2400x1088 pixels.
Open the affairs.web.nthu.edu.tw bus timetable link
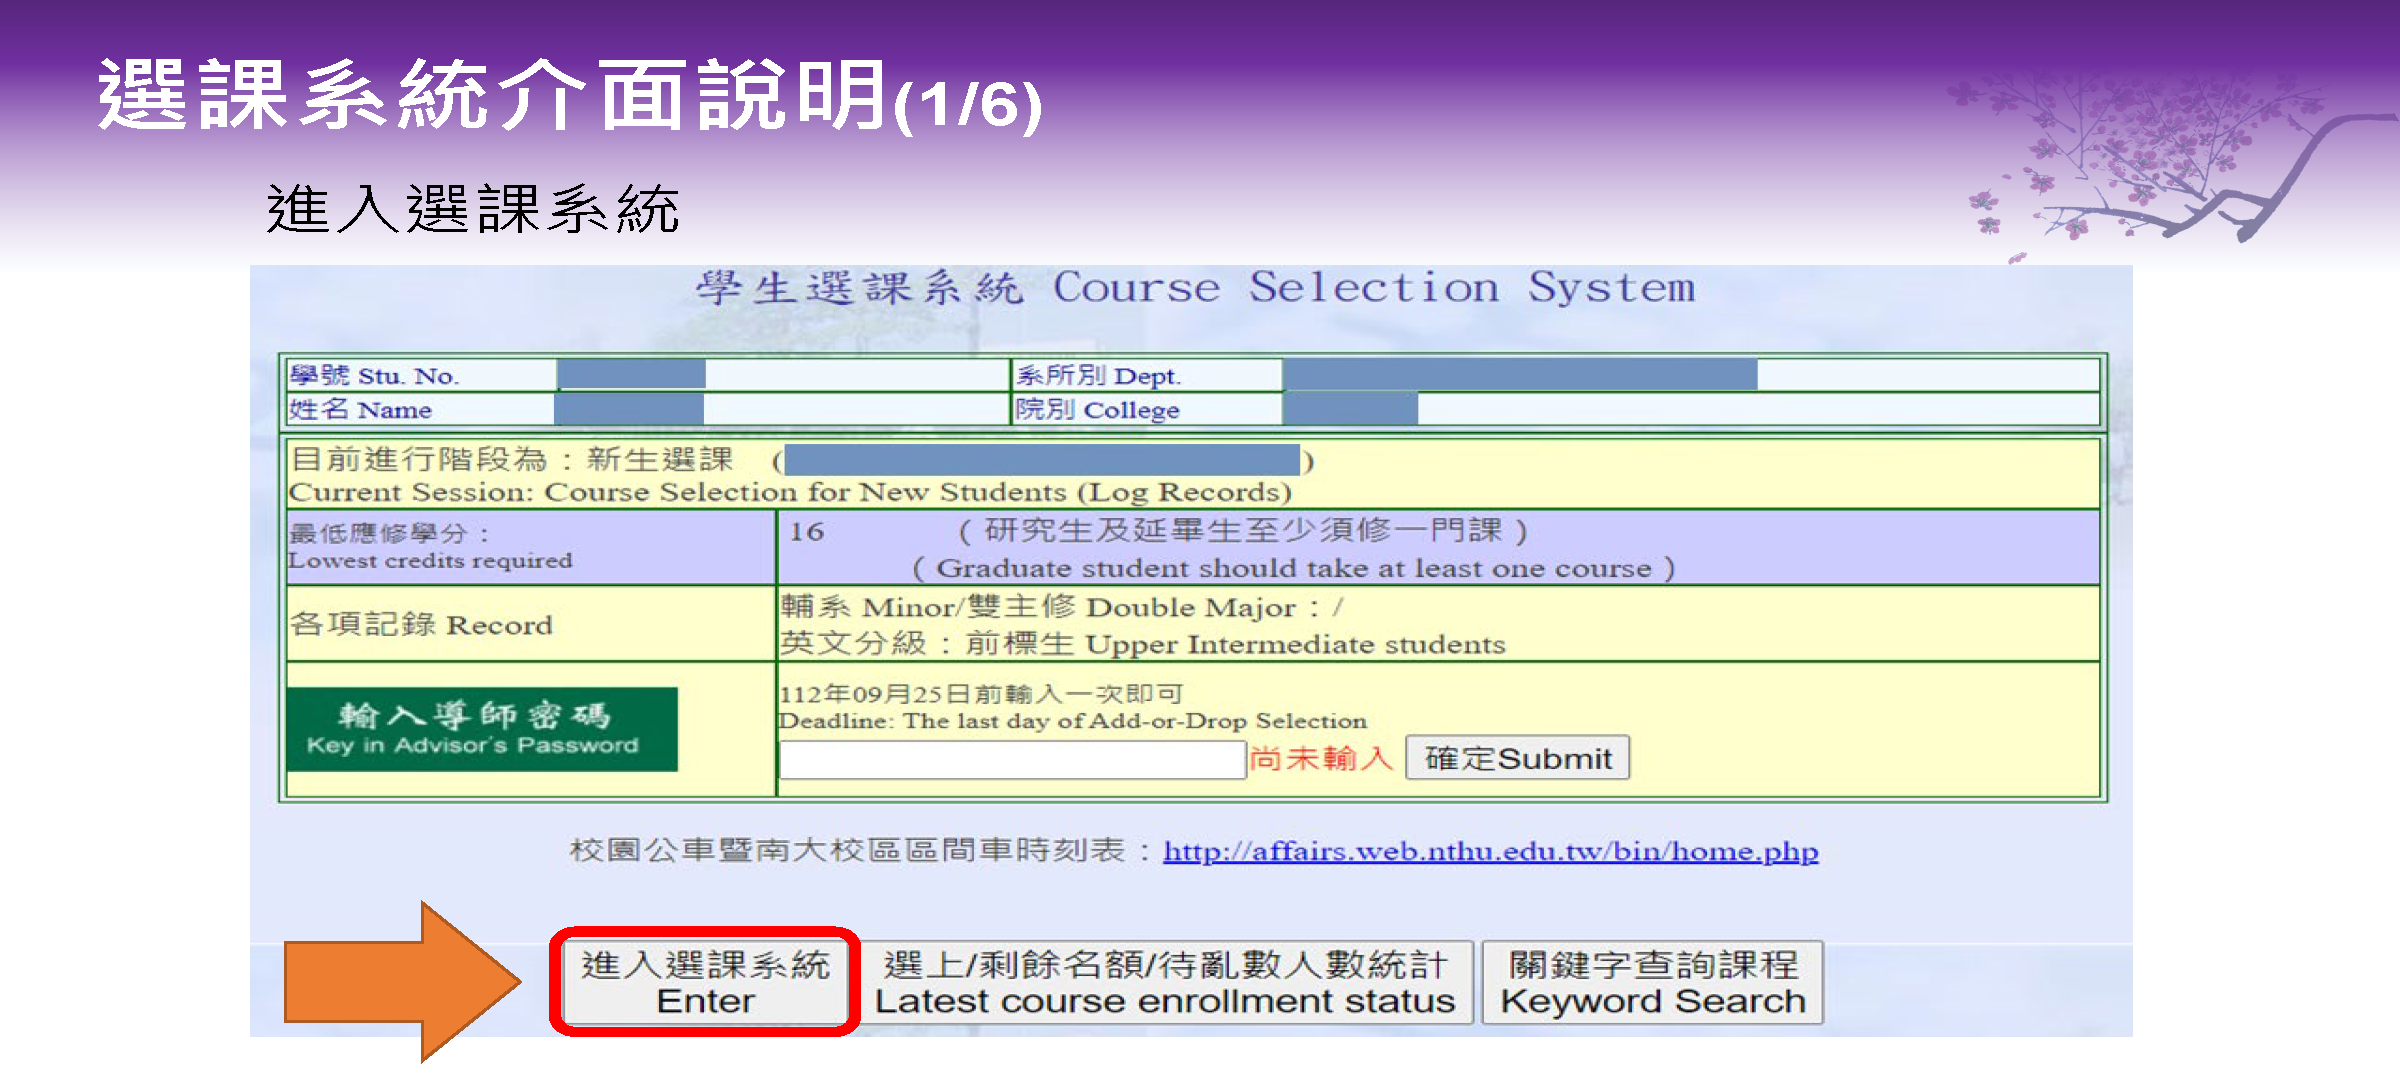click(x=1491, y=851)
